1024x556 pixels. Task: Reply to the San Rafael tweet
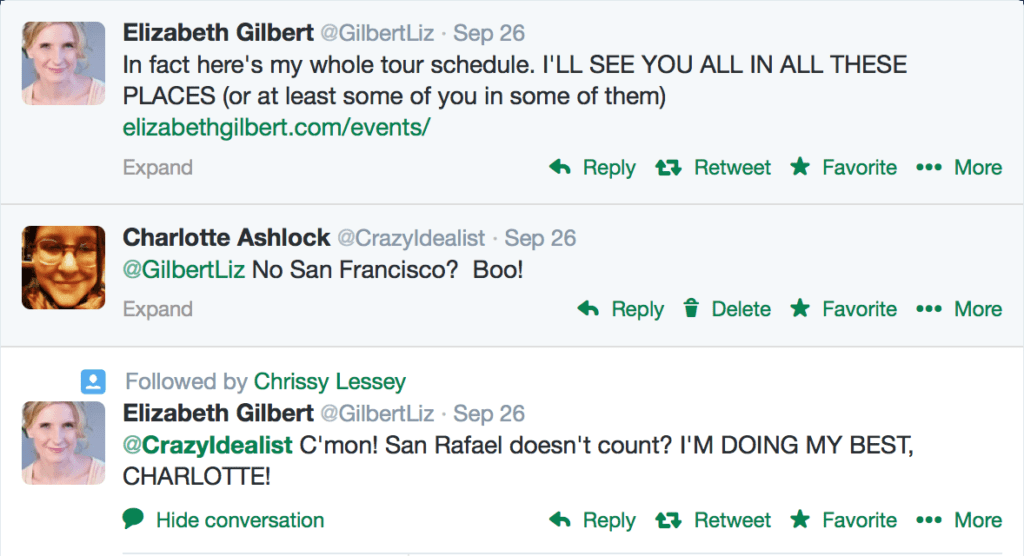[x=592, y=520]
